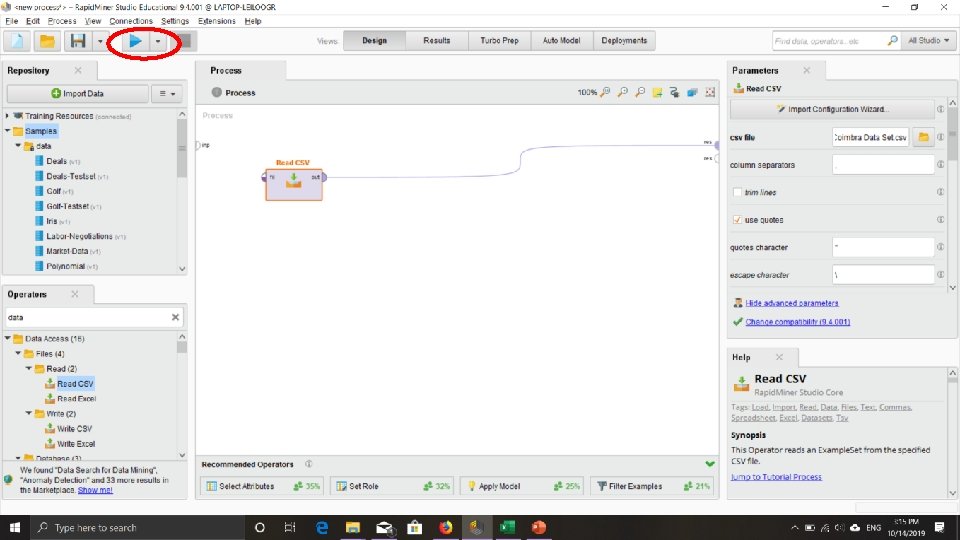Viewport: 960px width, 540px height.
Task: Expand the Training Resources tree node
Action: [x=7, y=116]
